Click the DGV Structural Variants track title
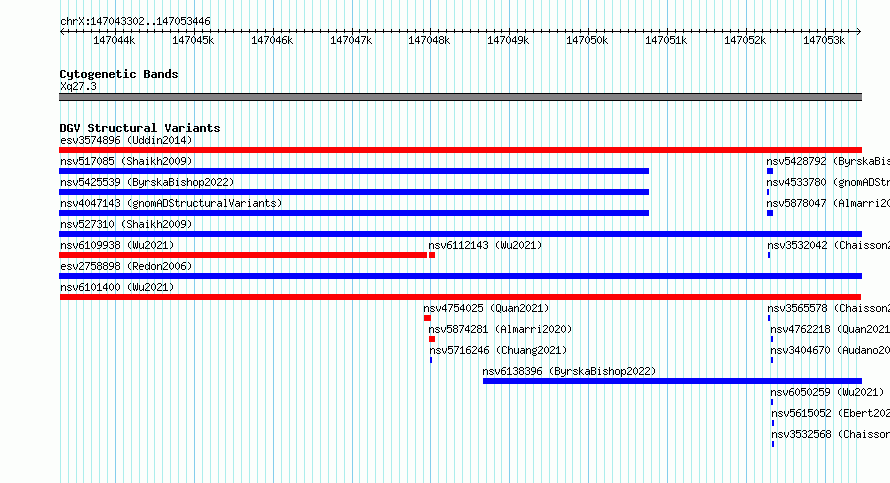 pos(140,128)
